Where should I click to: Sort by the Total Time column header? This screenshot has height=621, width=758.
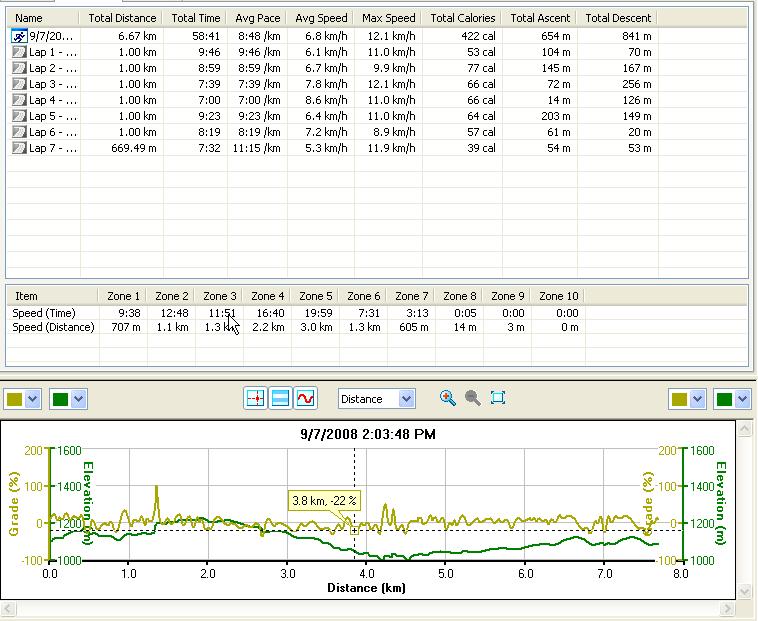(195, 18)
